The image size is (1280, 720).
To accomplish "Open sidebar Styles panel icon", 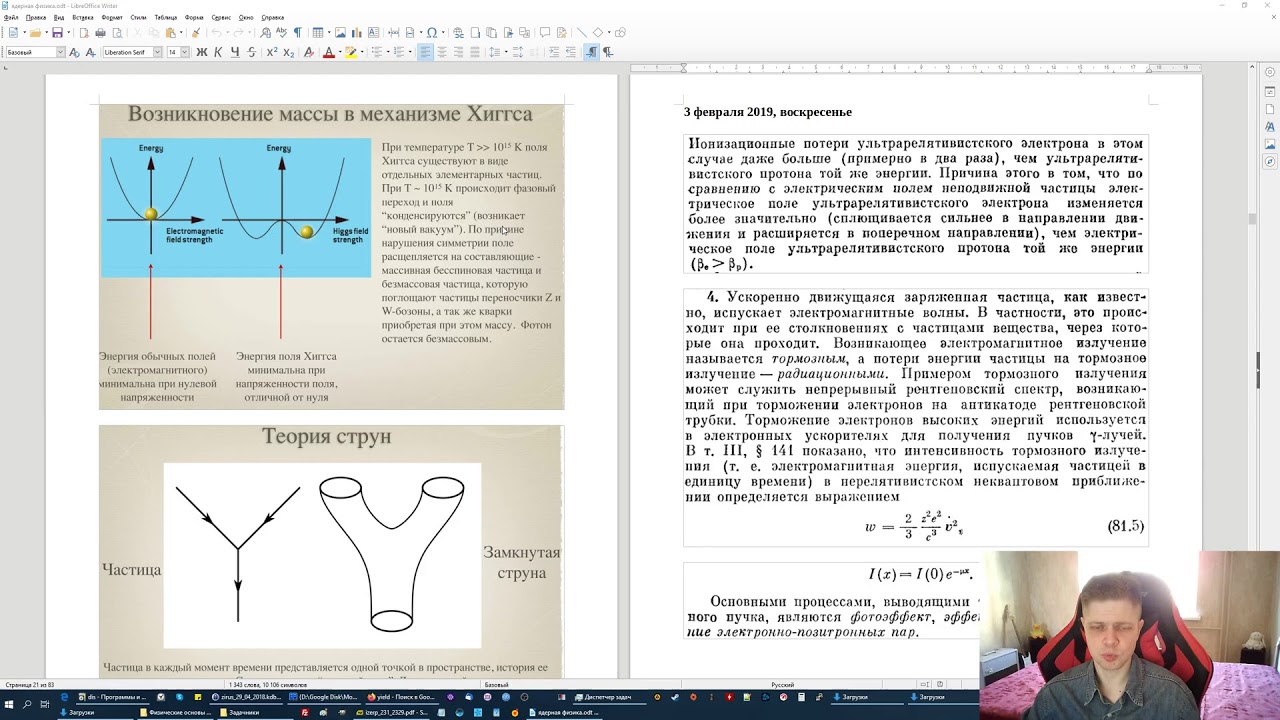I will pos(1270,127).
